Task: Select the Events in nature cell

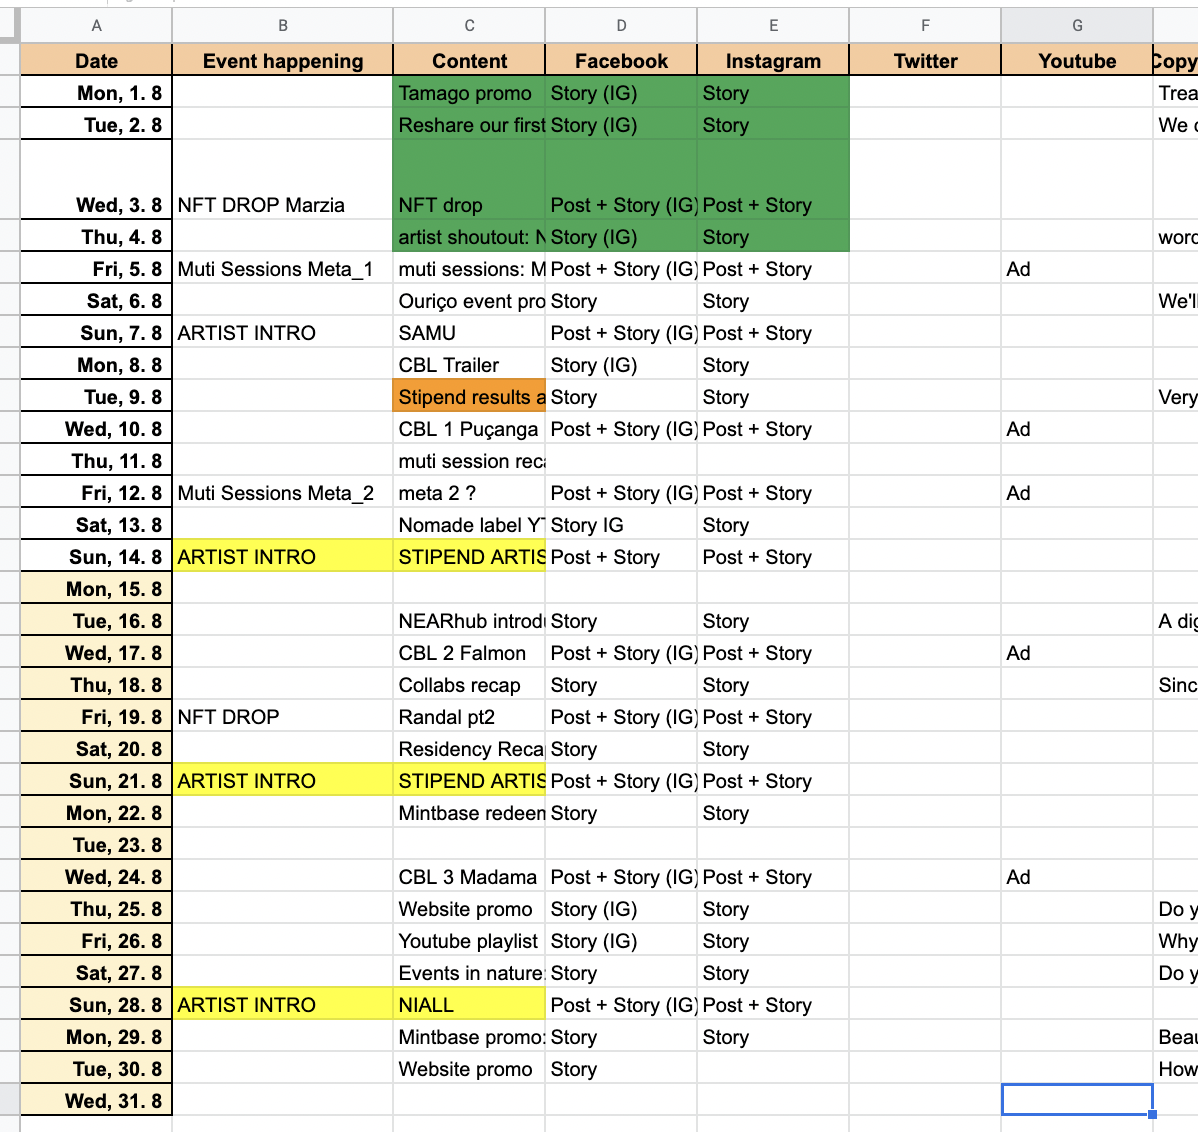Action: [469, 973]
